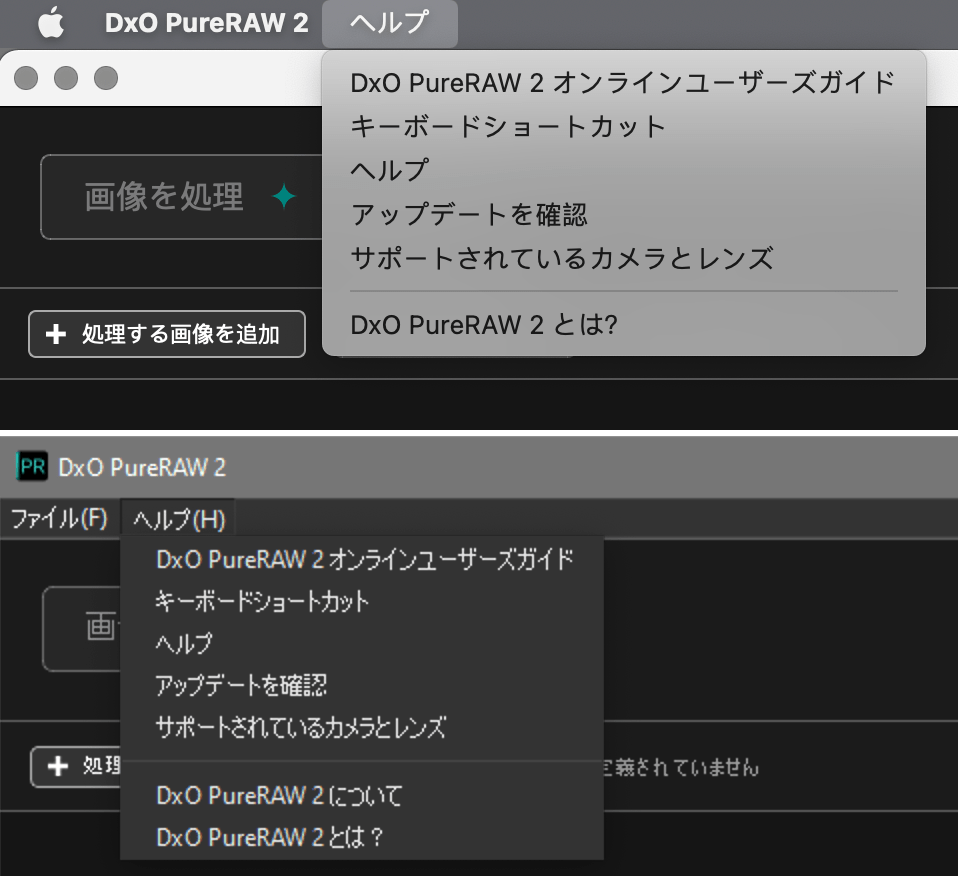Image resolution: width=958 pixels, height=876 pixels.
Task: Click 処理する画像を追加 button in macOS window
Action: (x=167, y=334)
